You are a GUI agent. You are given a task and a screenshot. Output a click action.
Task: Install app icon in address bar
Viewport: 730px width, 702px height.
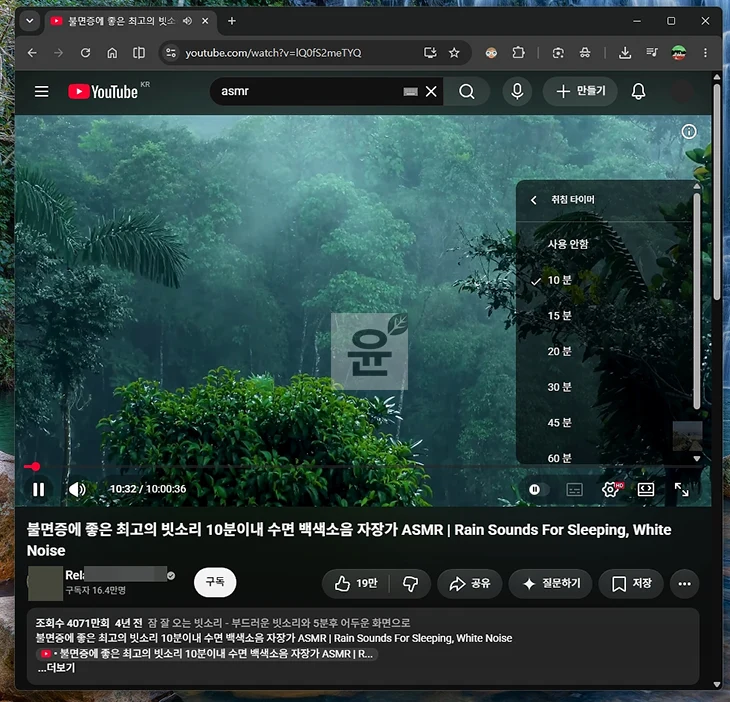[430, 53]
